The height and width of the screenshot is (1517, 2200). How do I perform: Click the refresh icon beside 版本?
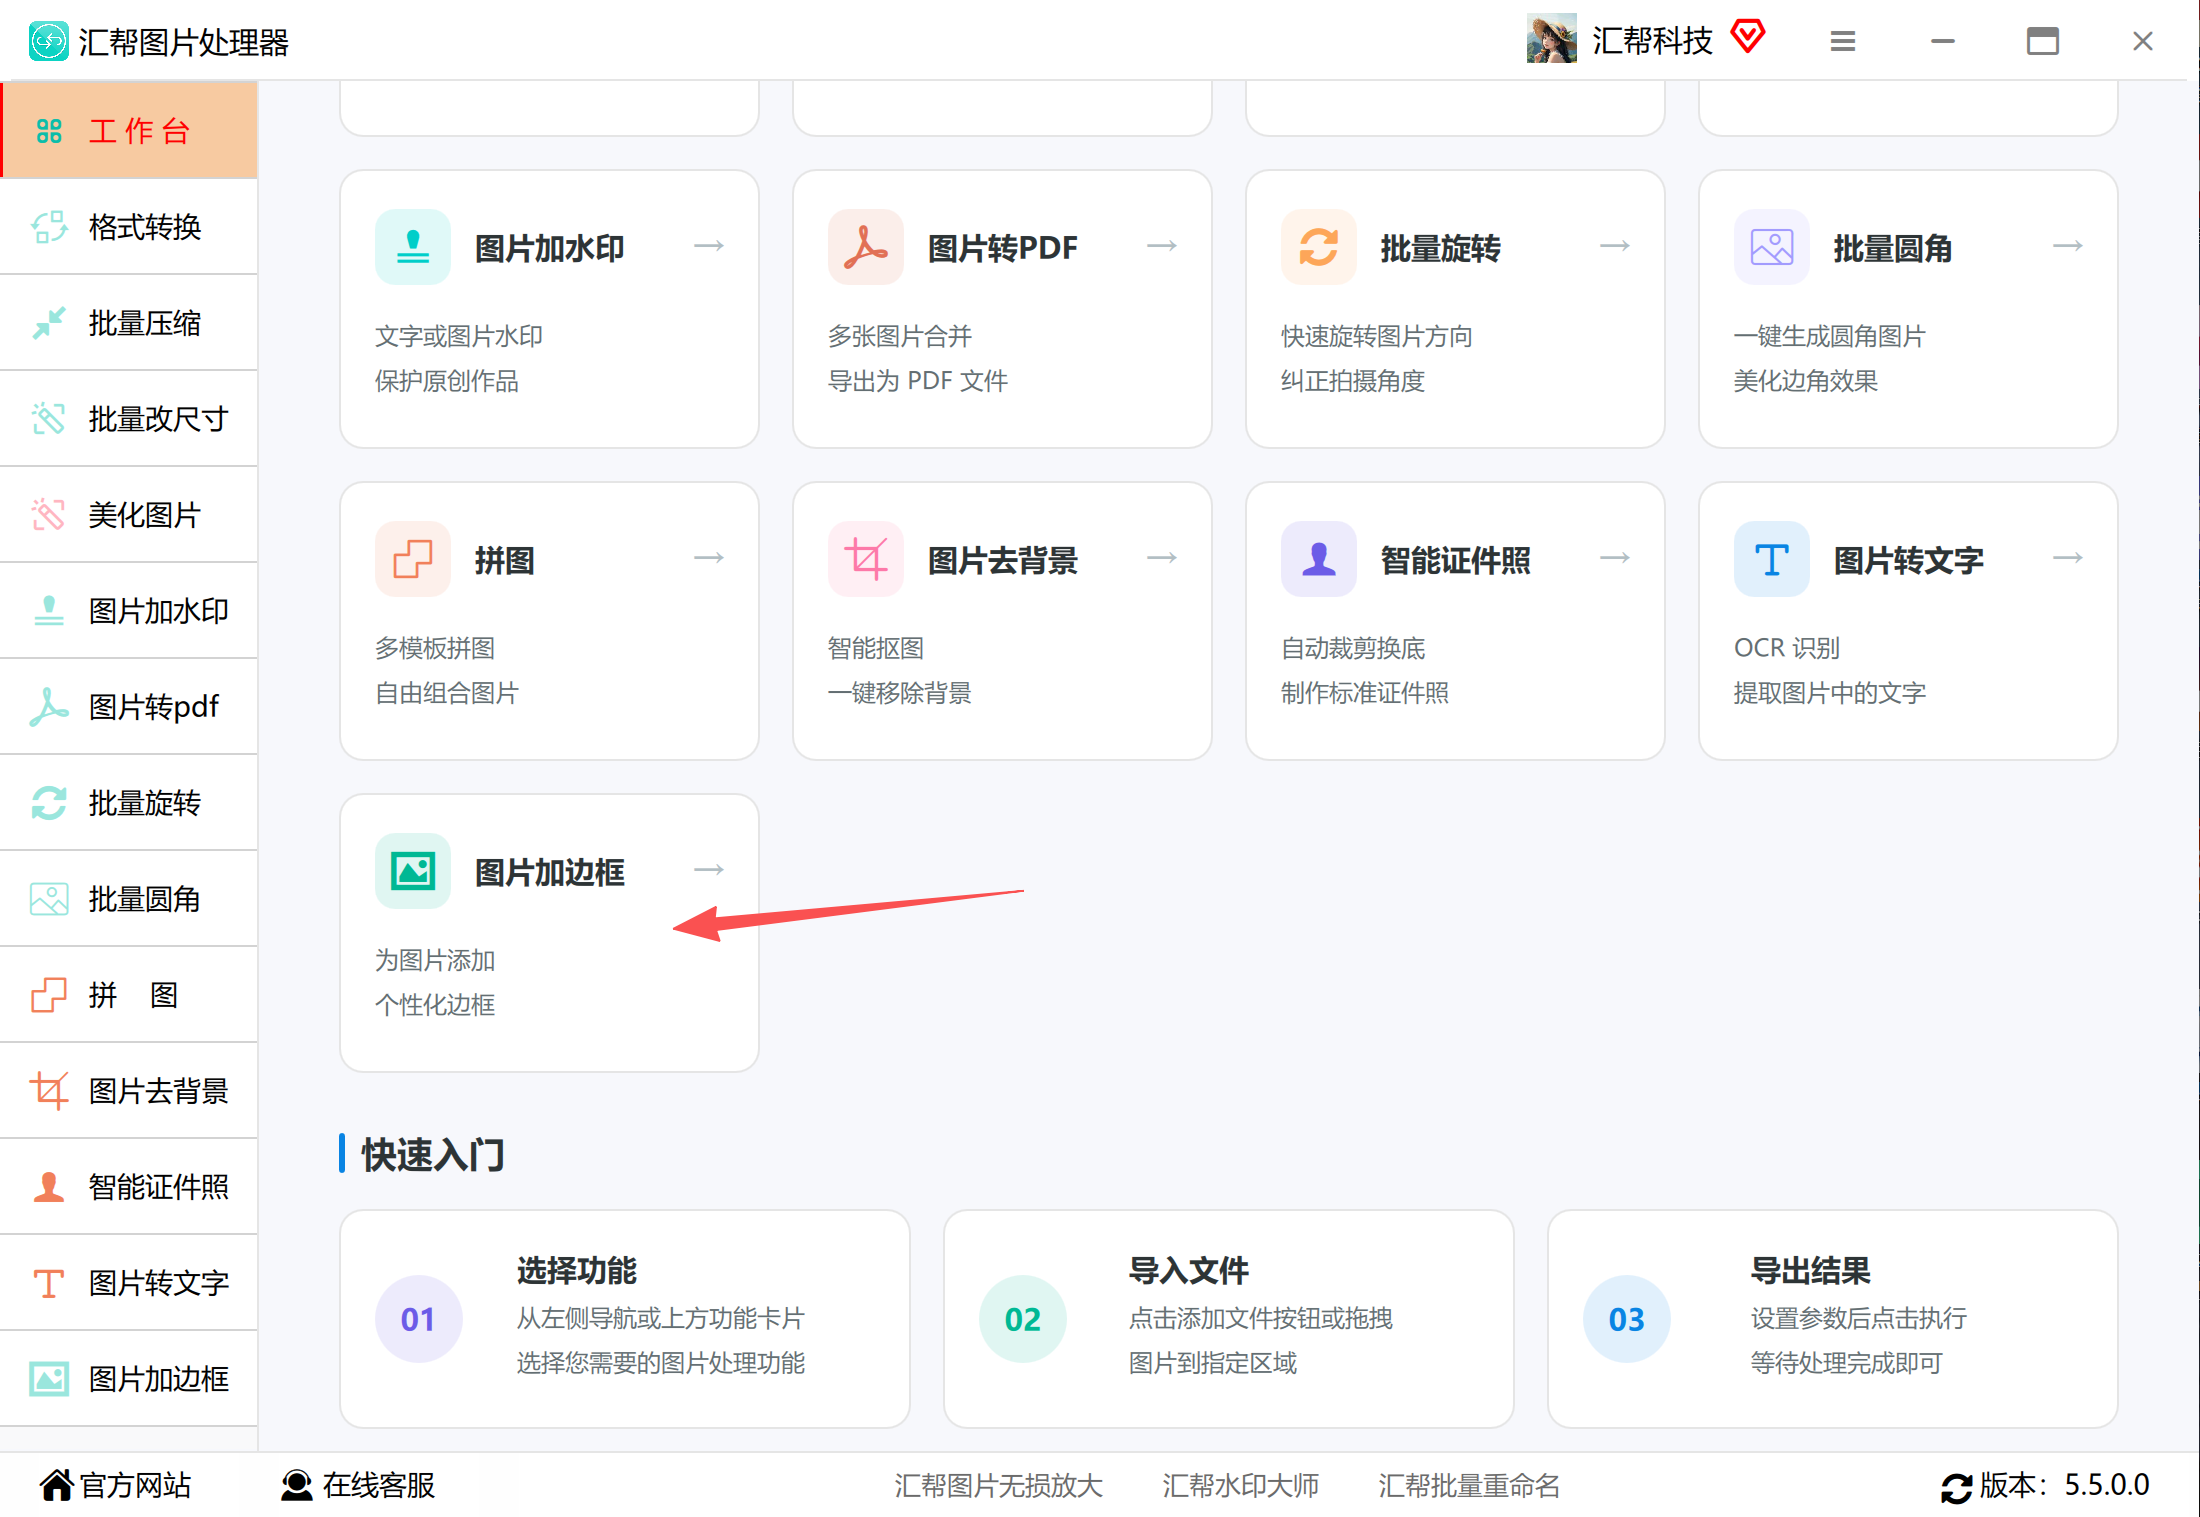click(x=1957, y=1487)
